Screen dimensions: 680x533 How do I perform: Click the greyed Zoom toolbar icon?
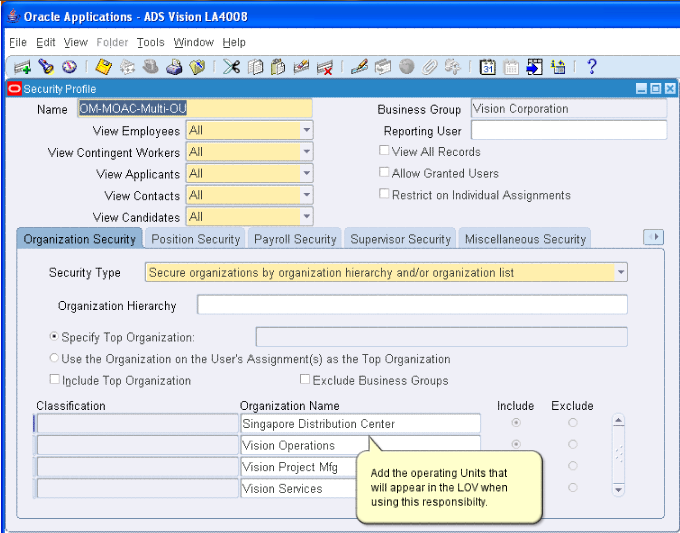tap(383, 67)
